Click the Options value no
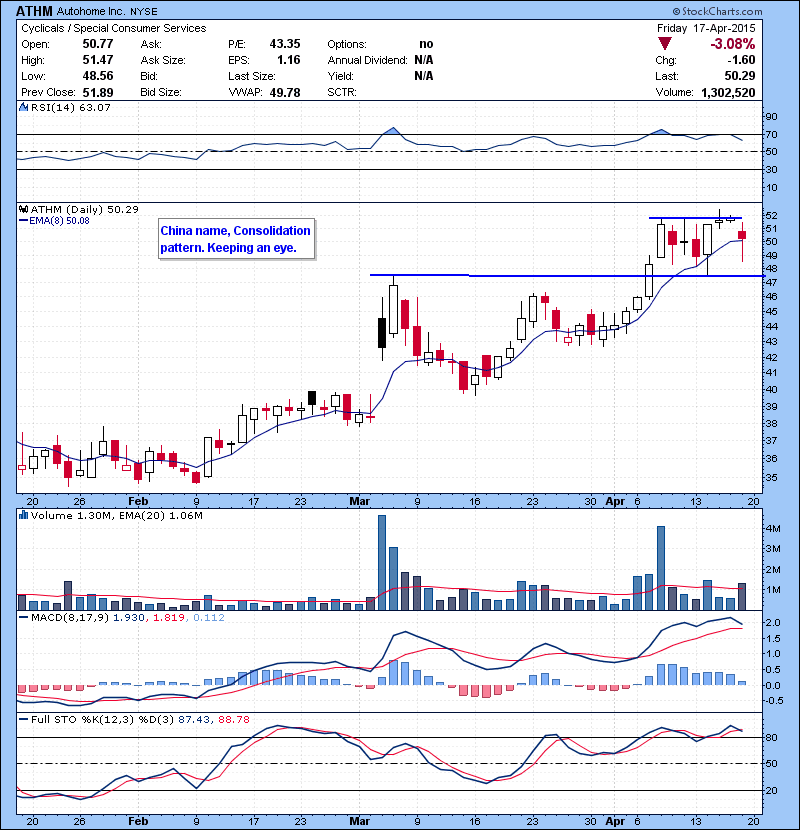 [x=426, y=43]
